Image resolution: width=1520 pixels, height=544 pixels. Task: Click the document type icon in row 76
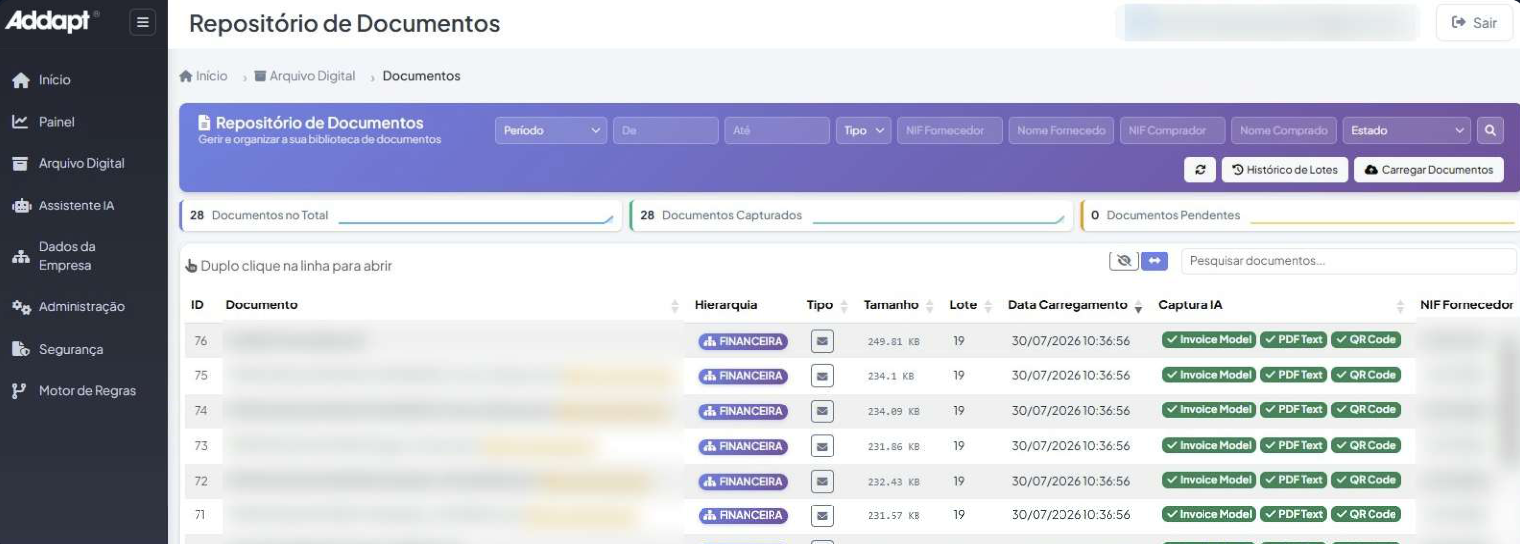click(822, 341)
